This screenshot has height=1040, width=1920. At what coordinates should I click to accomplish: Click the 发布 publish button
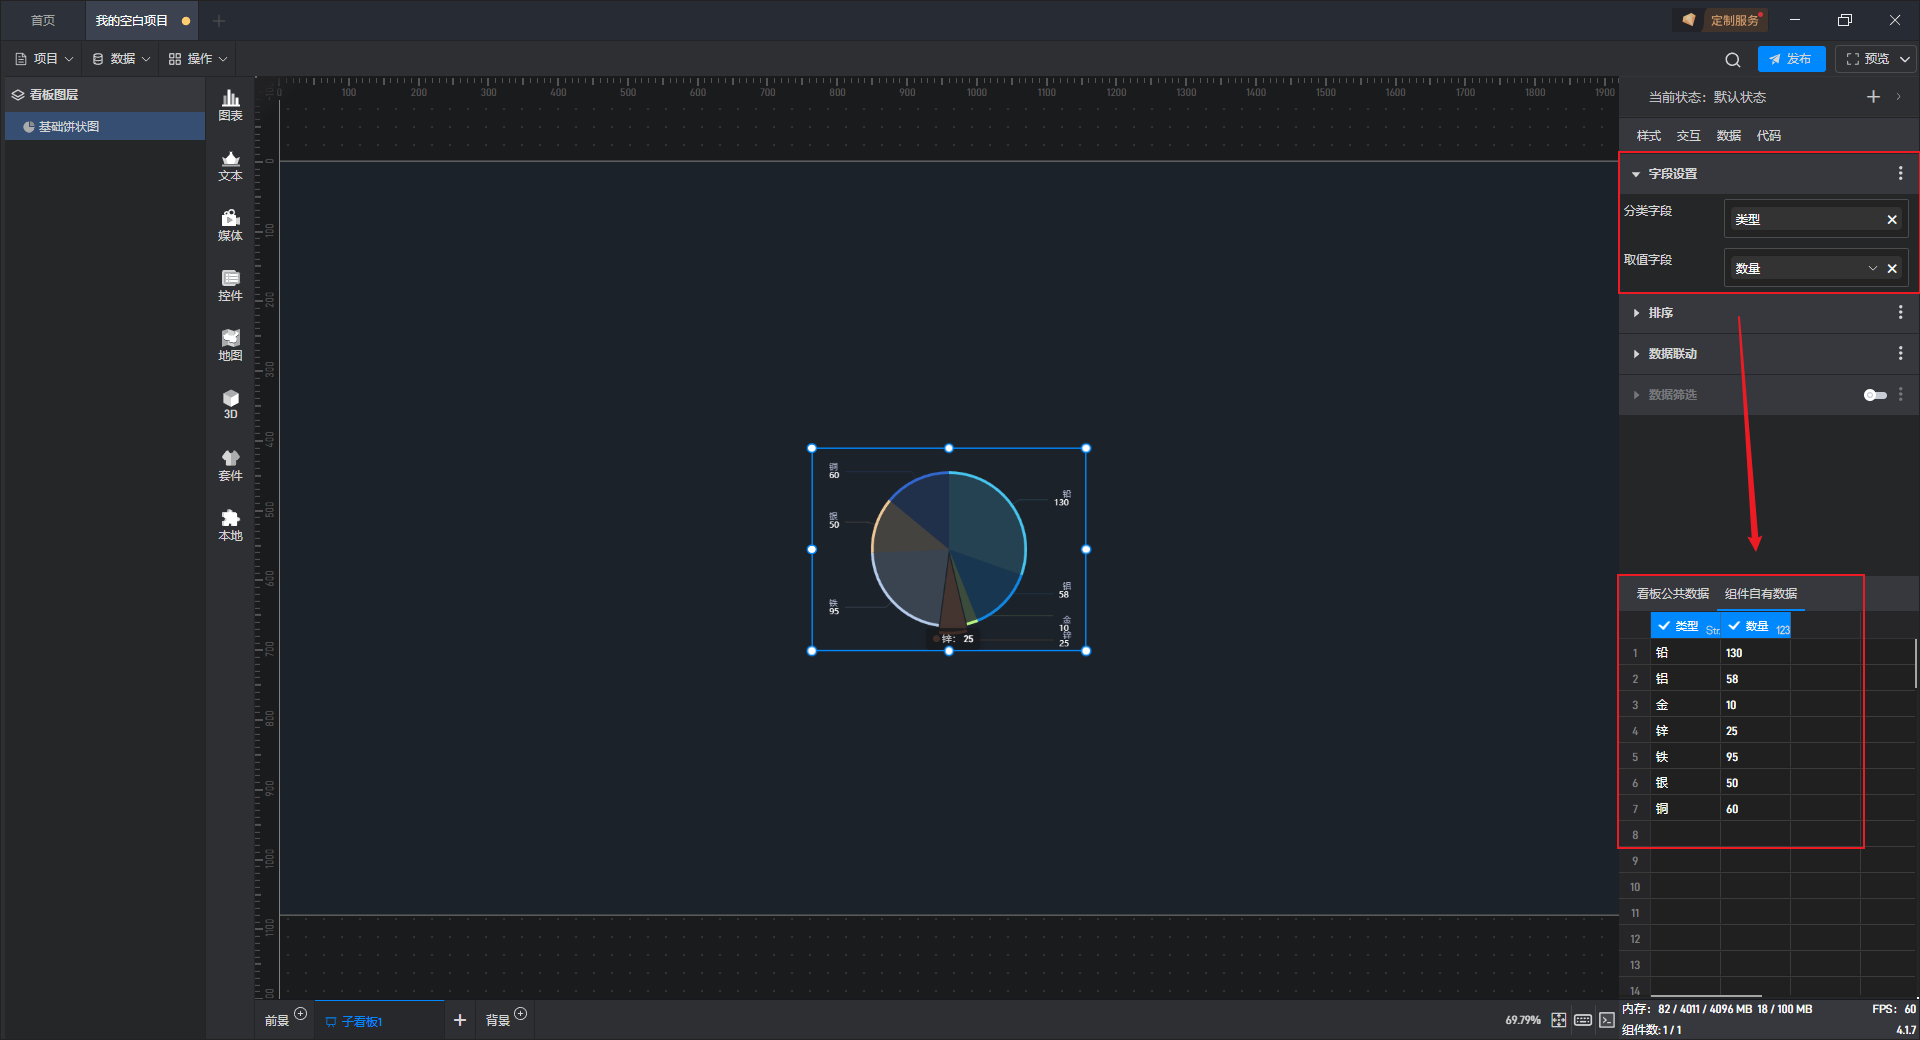click(1791, 59)
